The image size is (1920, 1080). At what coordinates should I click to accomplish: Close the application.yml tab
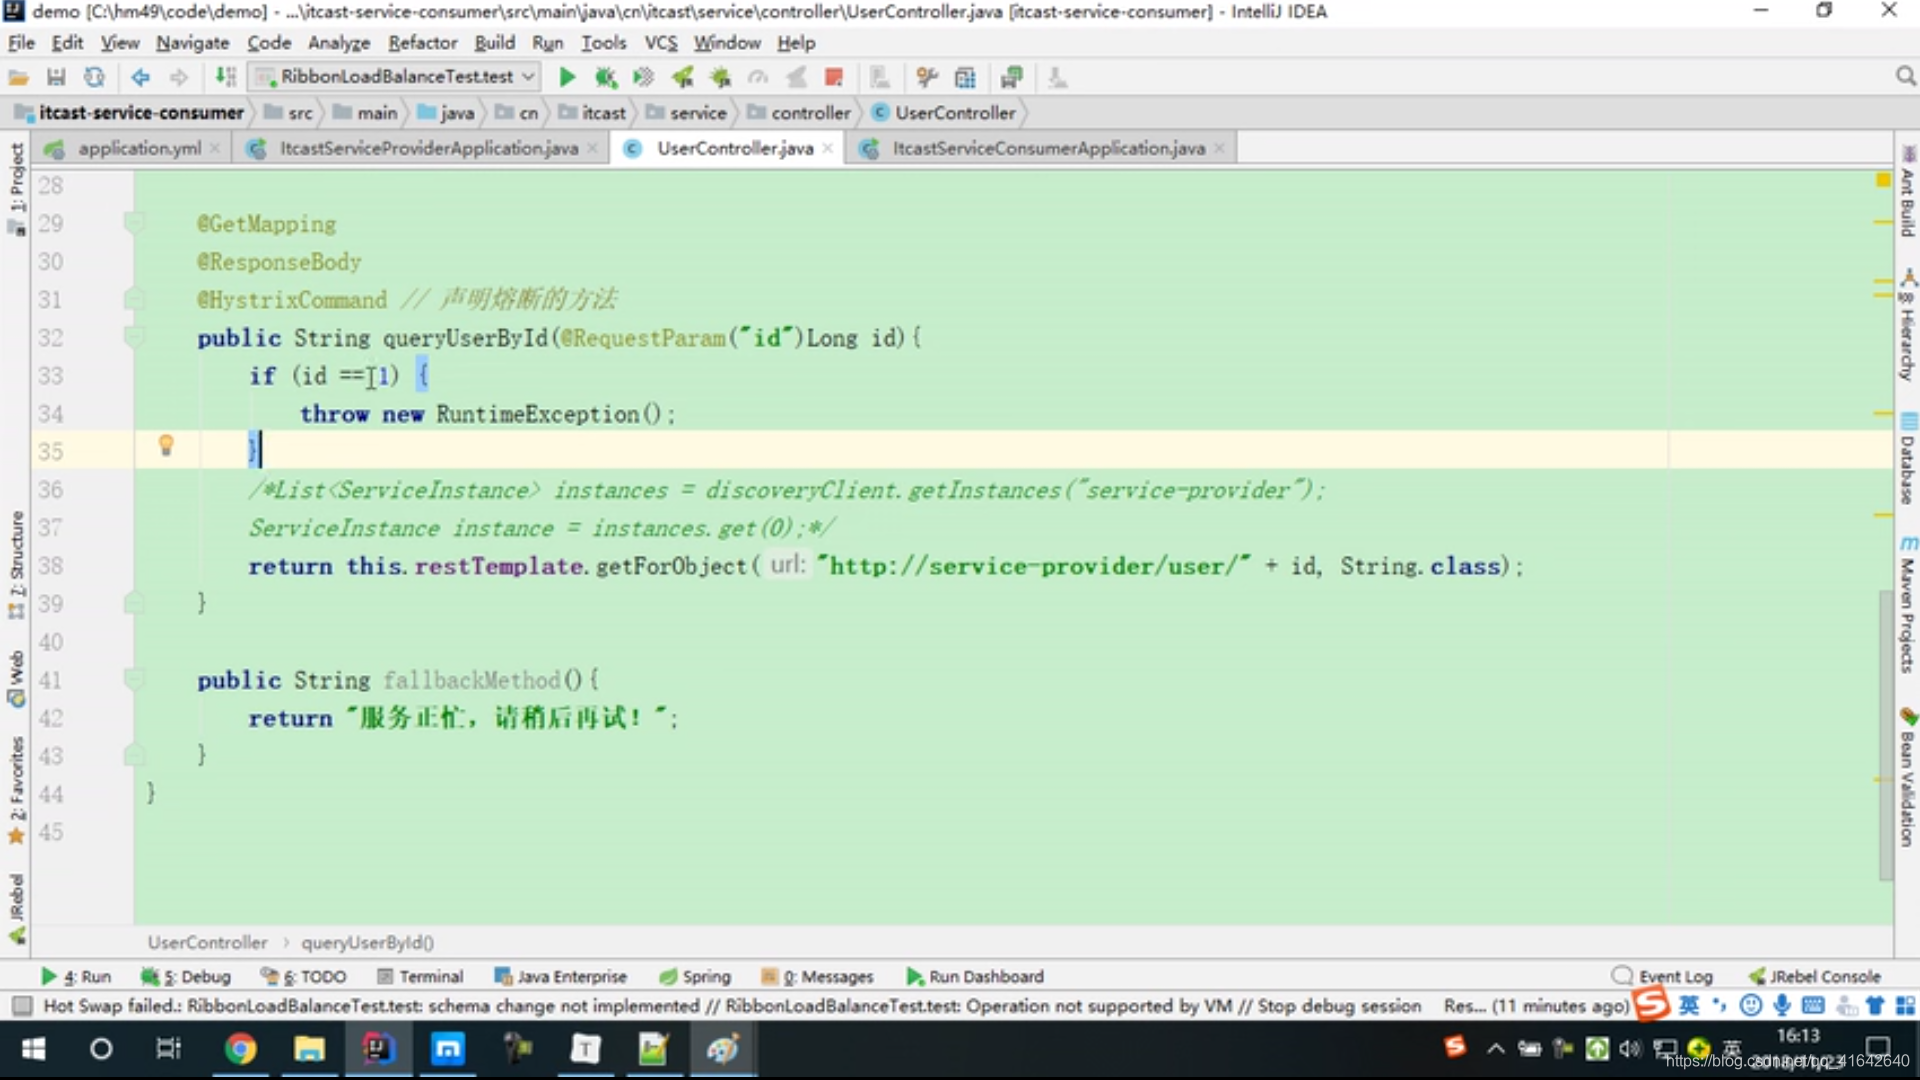pos(214,148)
